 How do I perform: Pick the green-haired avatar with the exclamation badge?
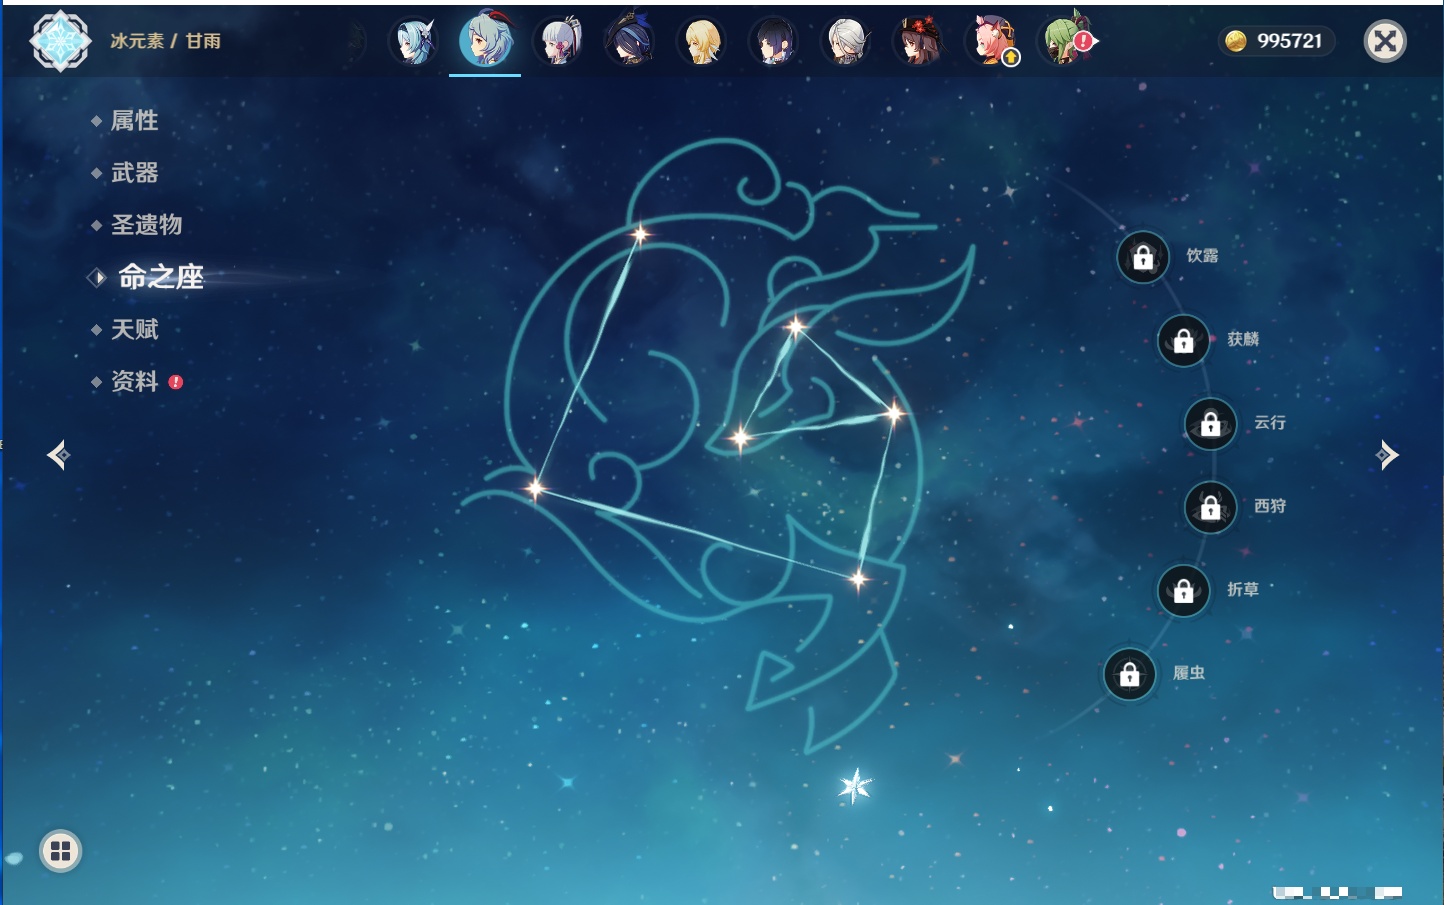tap(1066, 41)
